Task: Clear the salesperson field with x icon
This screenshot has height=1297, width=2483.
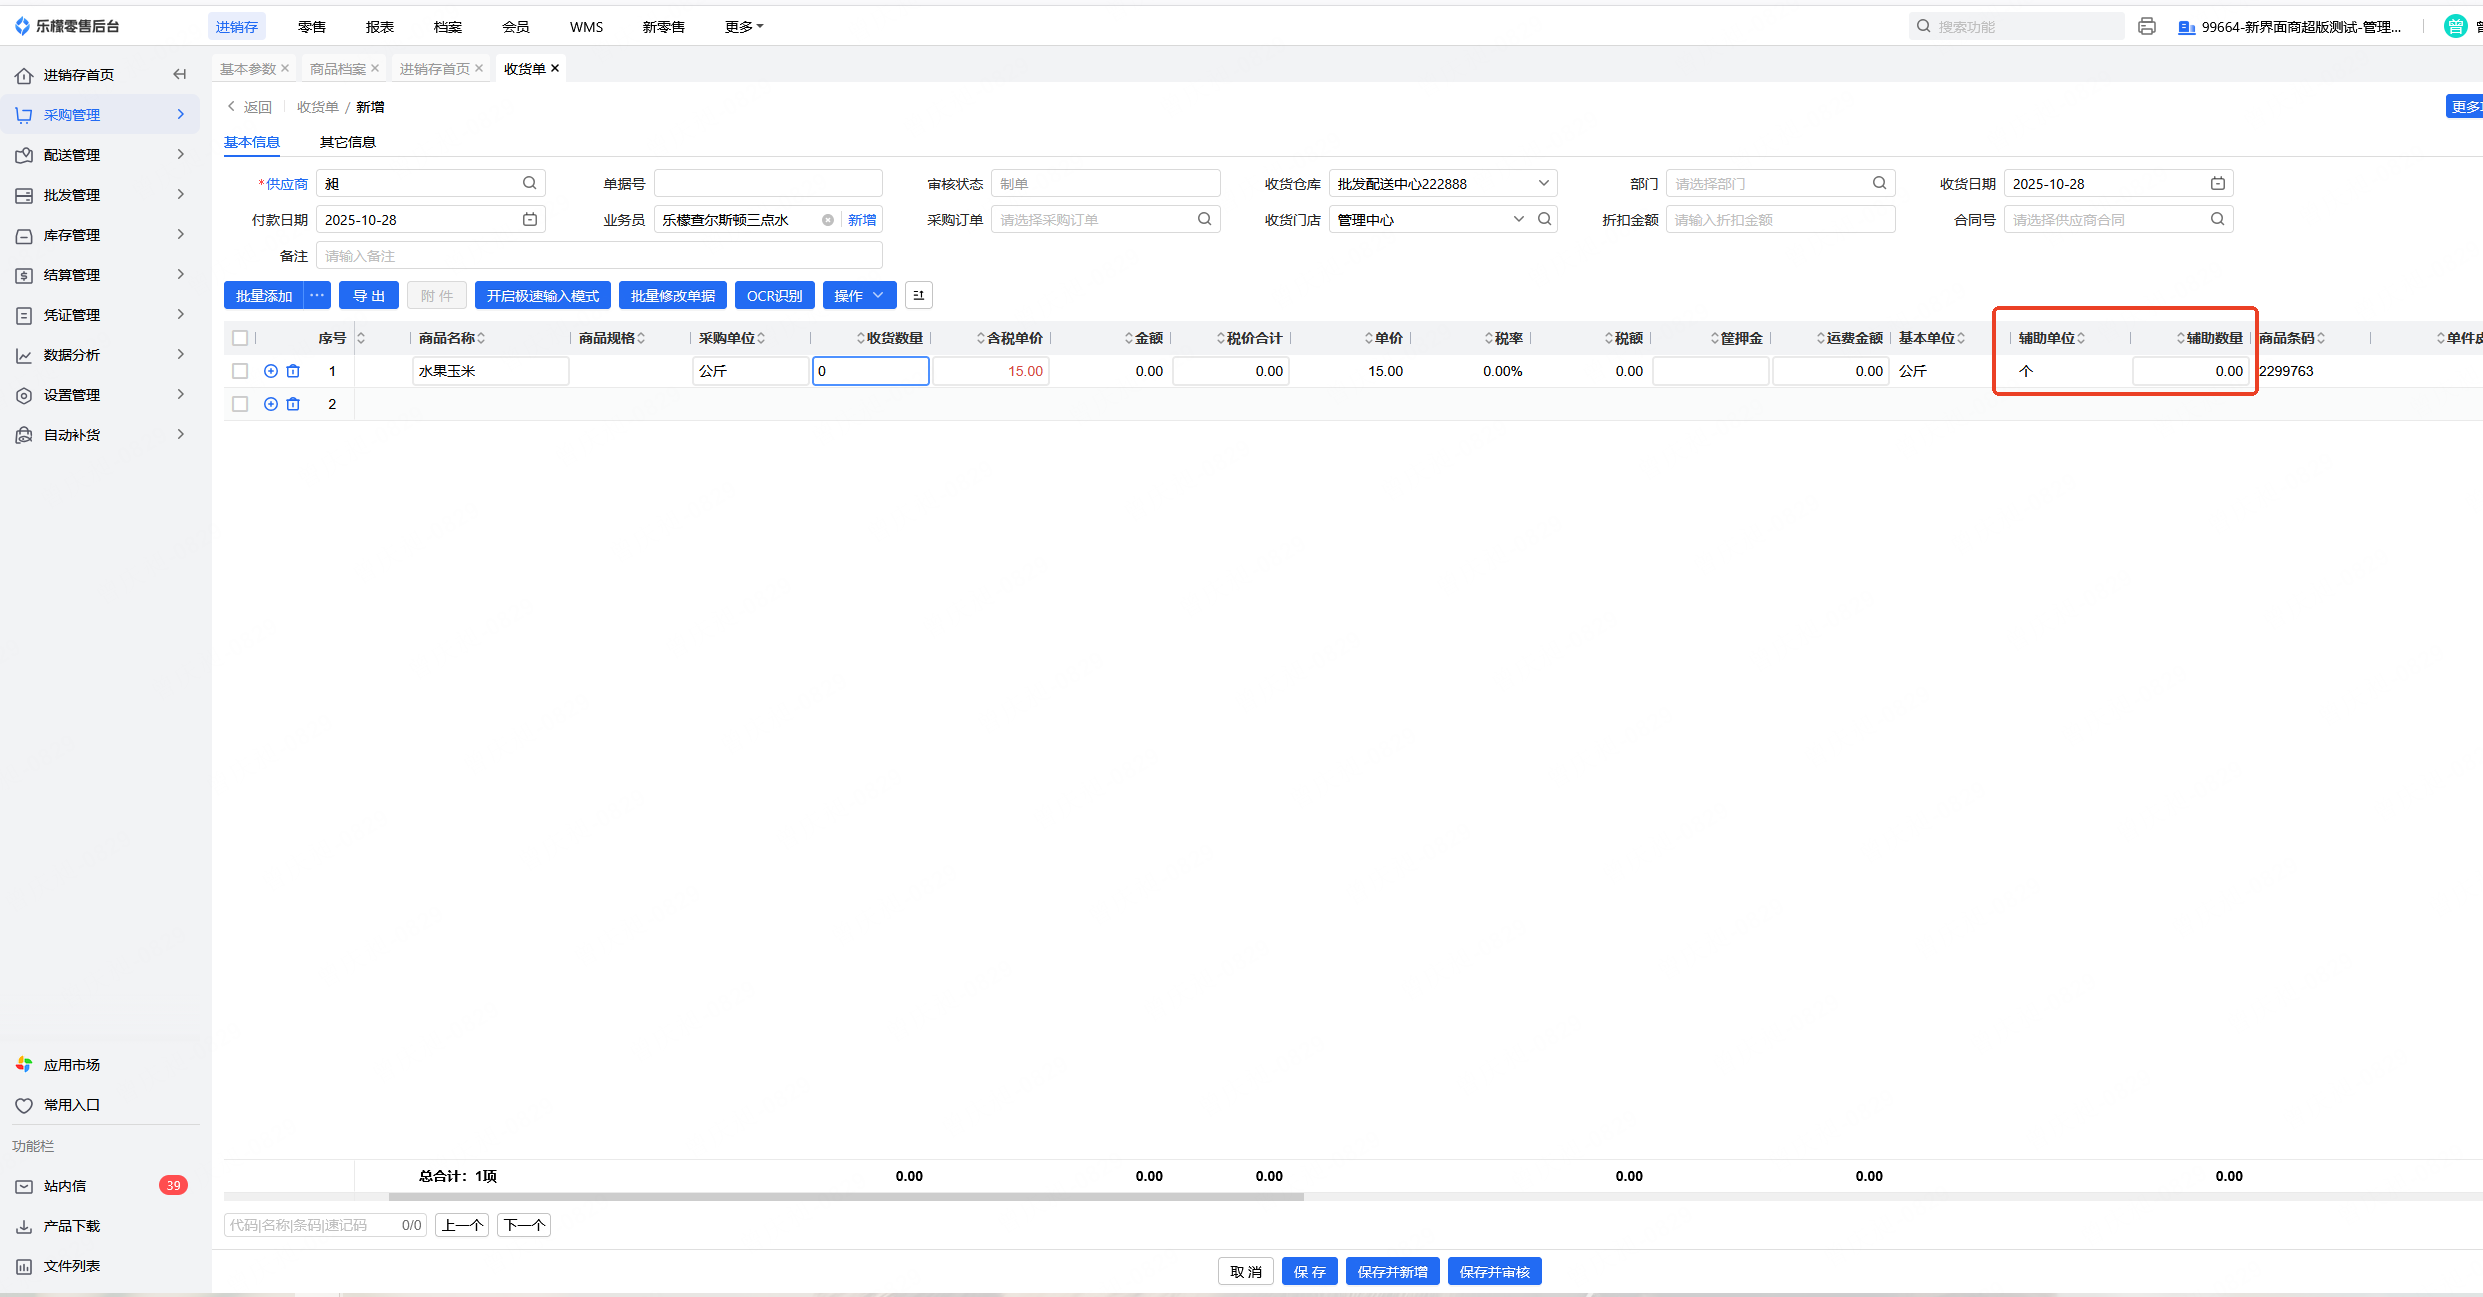Action: (x=827, y=220)
